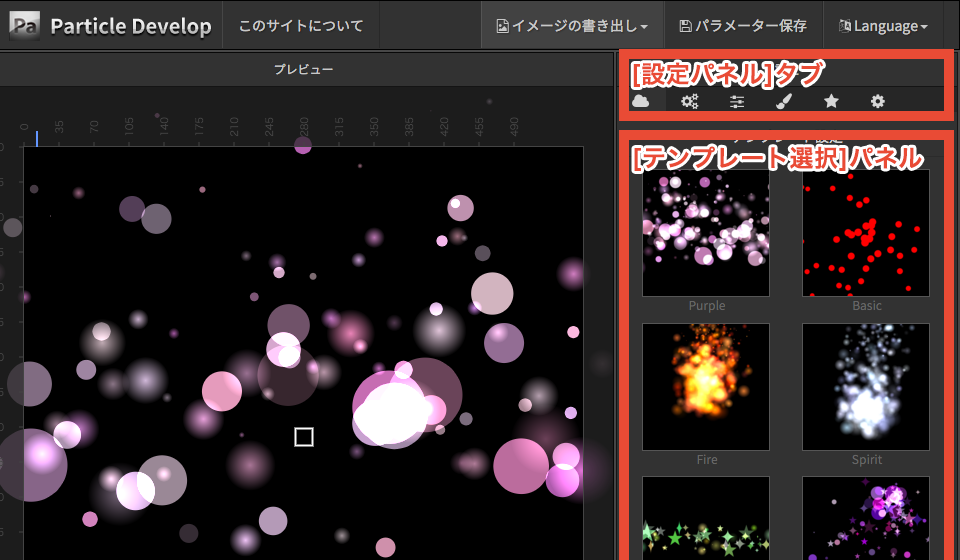Click the Particle Develop title link
Screen dimensions: 960x560
(130, 26)
